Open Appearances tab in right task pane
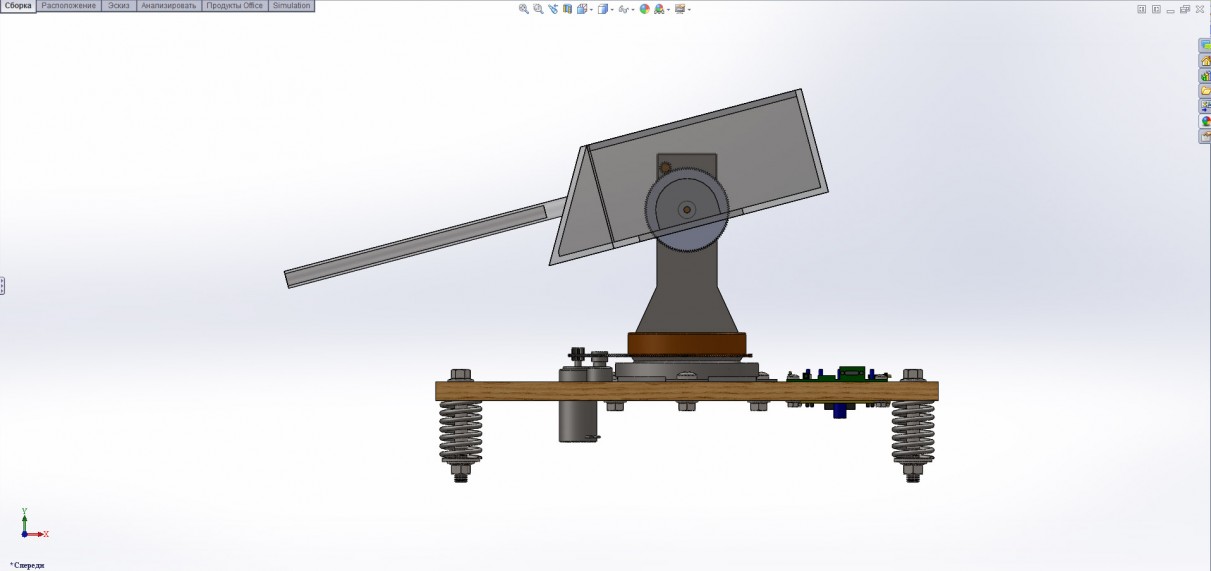Screen dimensions: 1211x571 tap(1205, 121)
